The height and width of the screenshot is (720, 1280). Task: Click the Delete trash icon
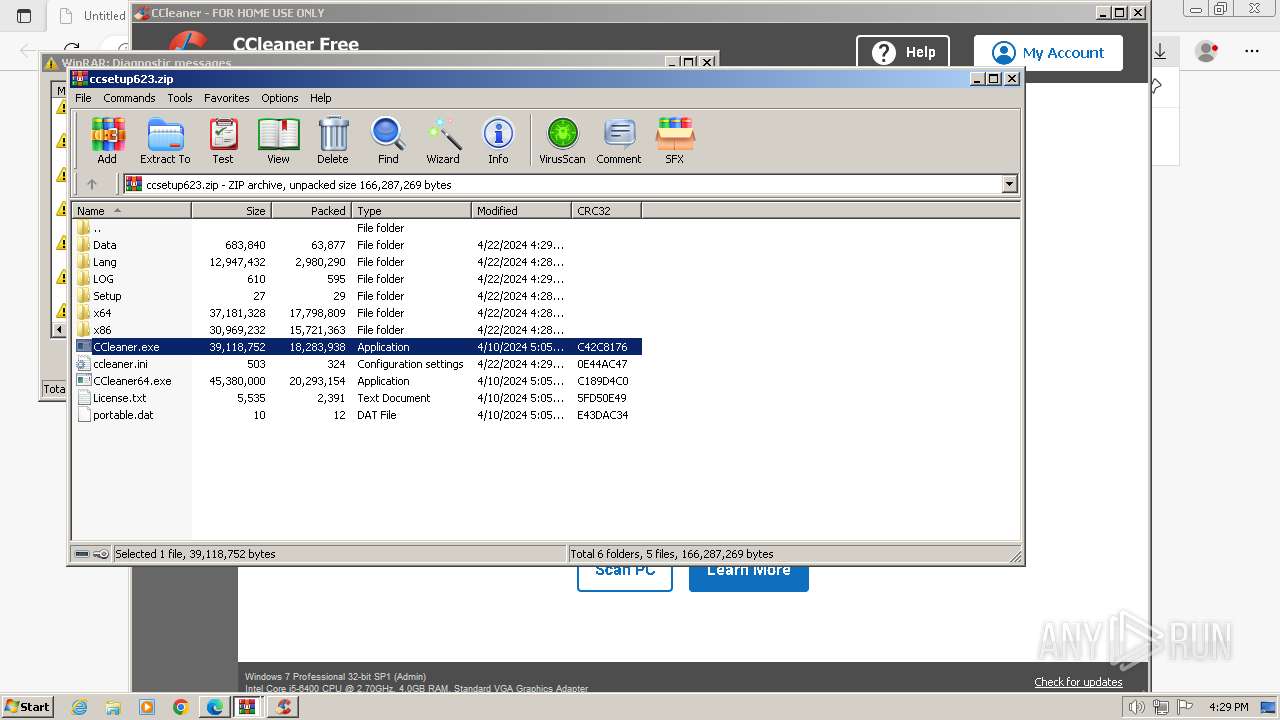click(x=333, y=141)
